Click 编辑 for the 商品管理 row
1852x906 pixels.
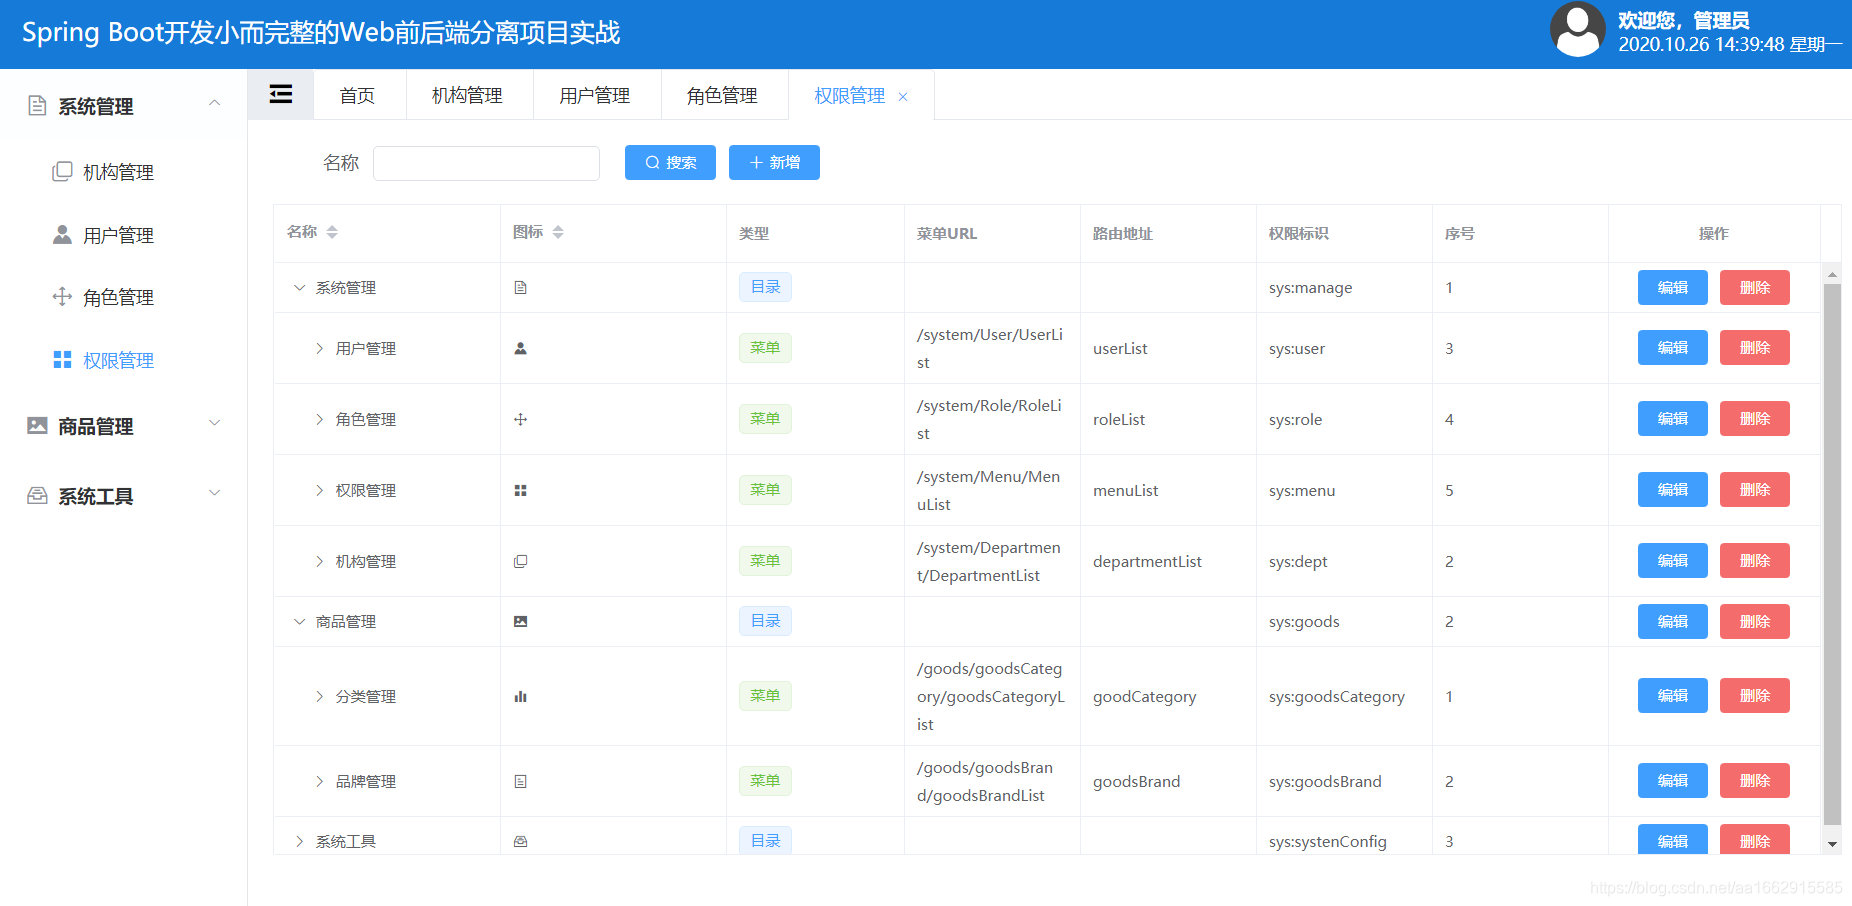coord(1673,621)
